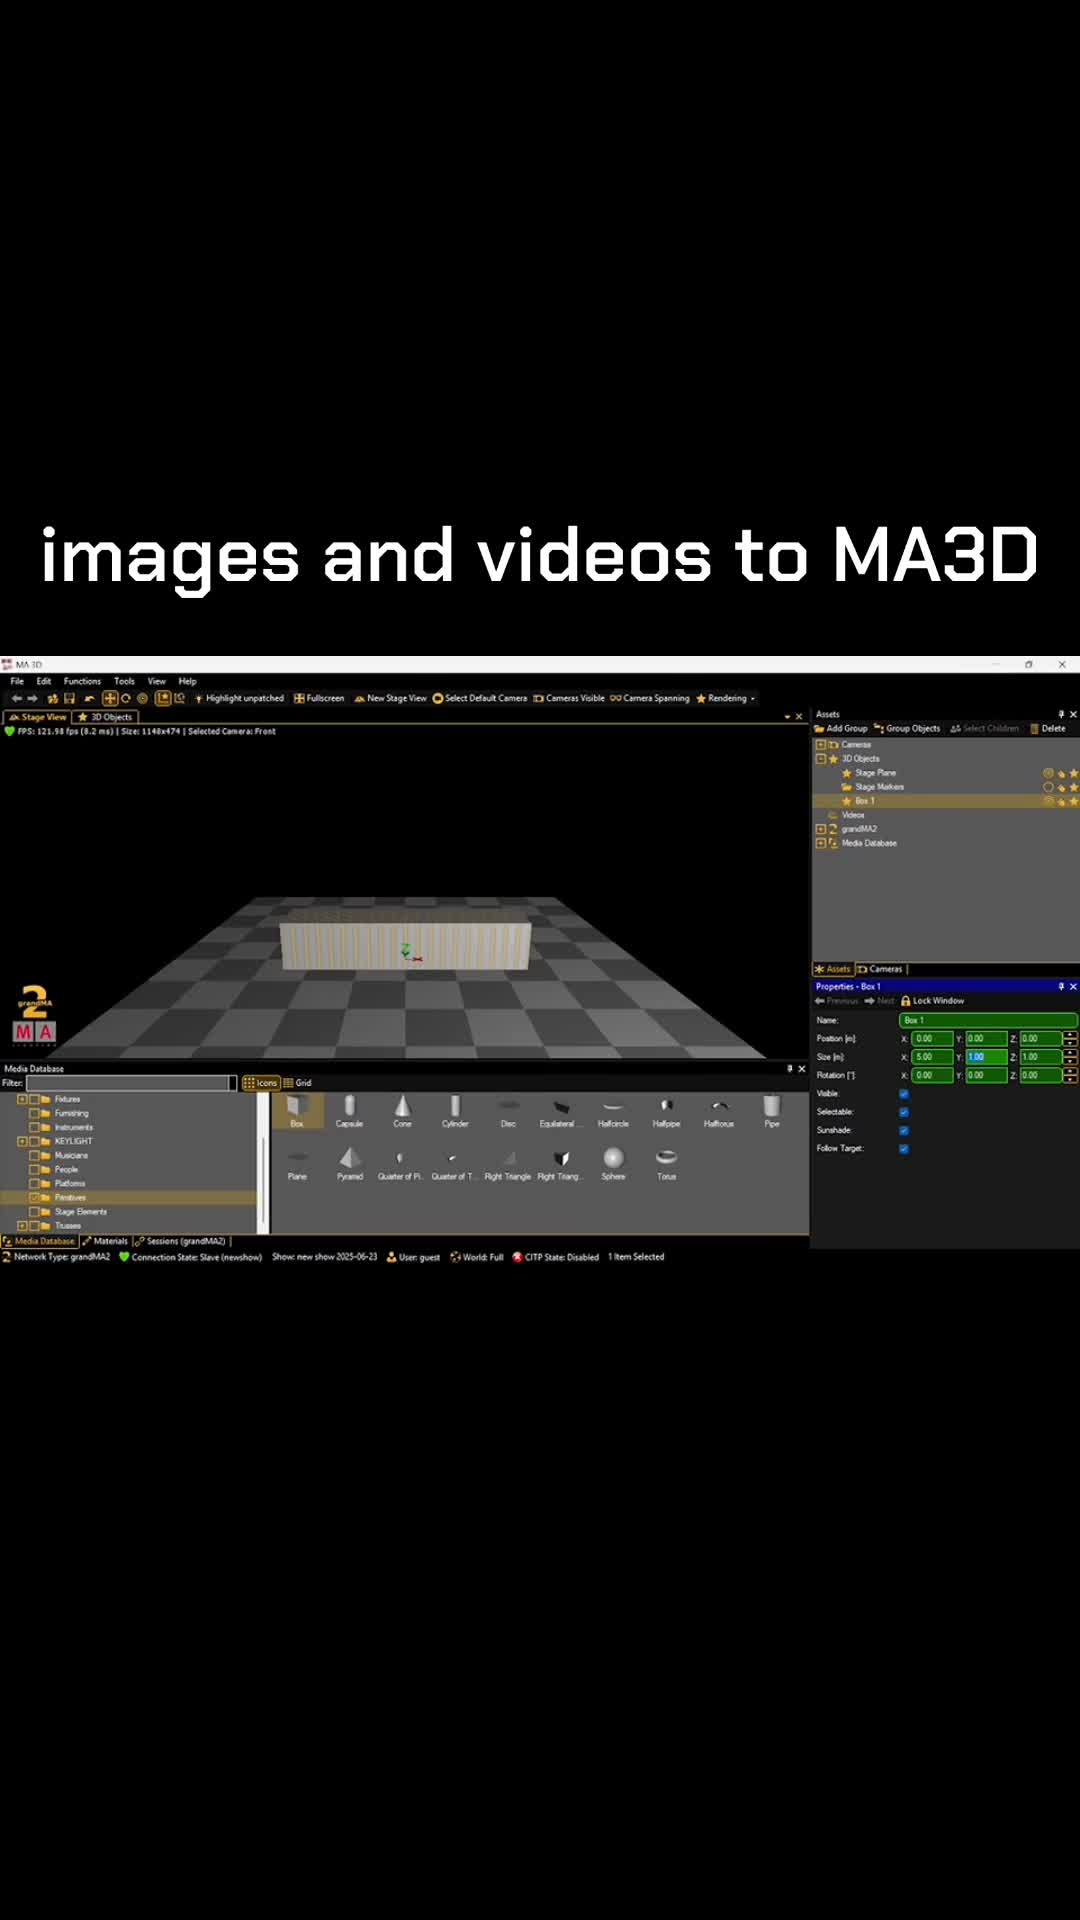
Task: Switch to the Stage View tab
Action: [37, 717]
